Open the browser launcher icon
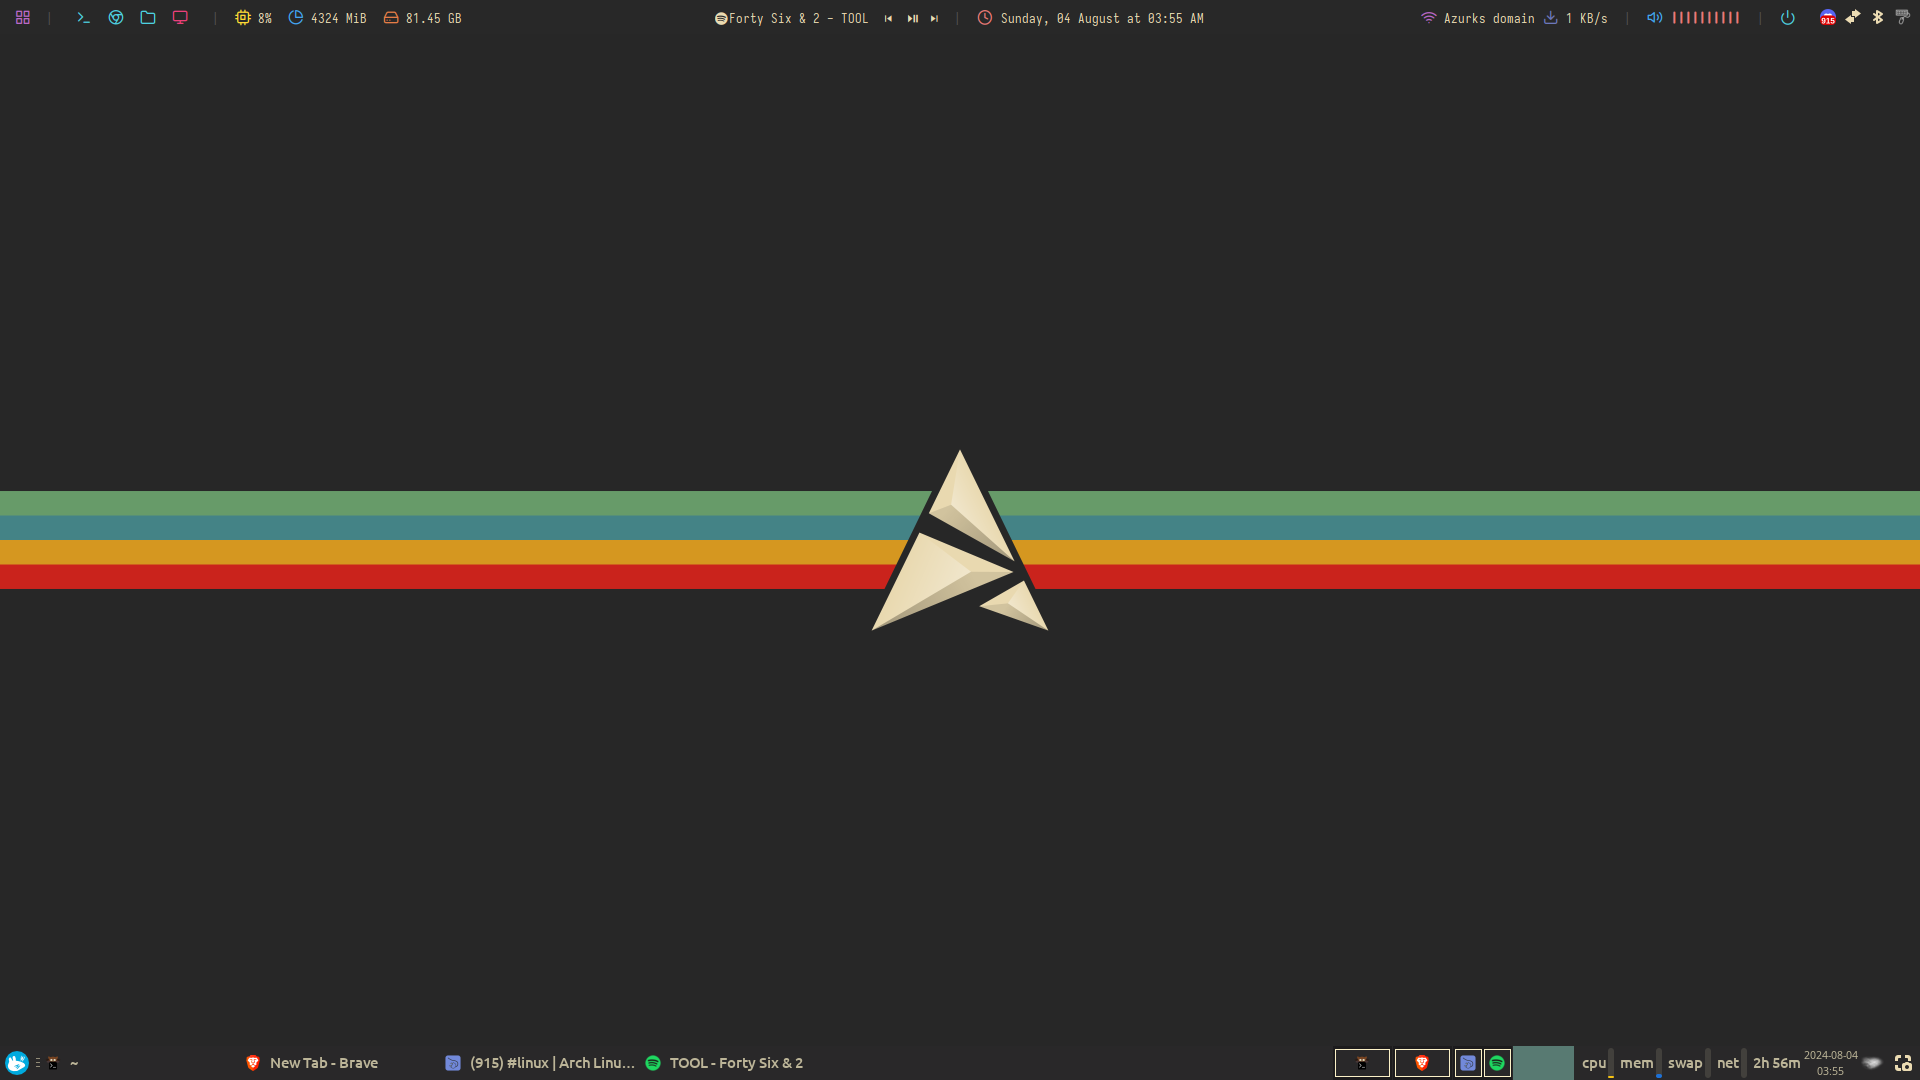Viewport: 1920px width, 1080px height. tap(116, 18)
